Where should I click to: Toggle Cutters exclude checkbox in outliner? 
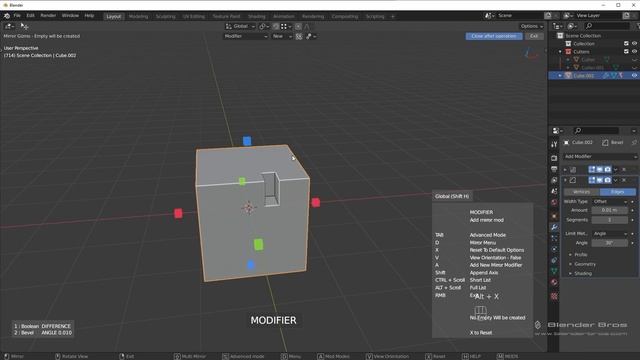626,52
